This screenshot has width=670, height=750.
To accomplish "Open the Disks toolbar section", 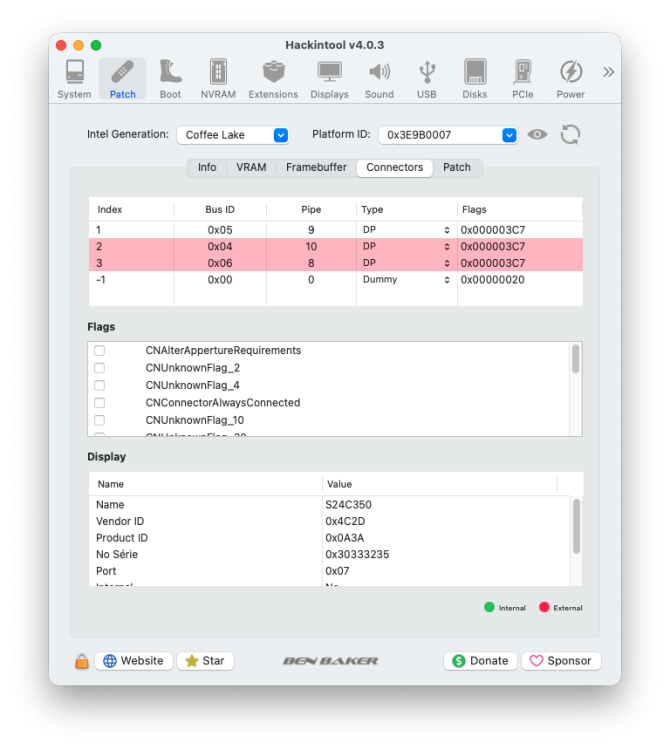I will click(x=474, y=79).
